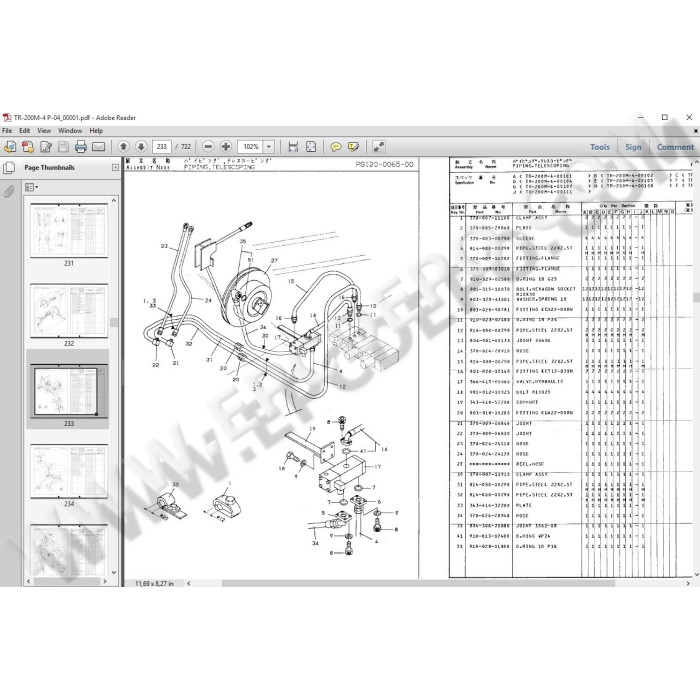Click the REEL,HOSE part name

tap(530, 464)
